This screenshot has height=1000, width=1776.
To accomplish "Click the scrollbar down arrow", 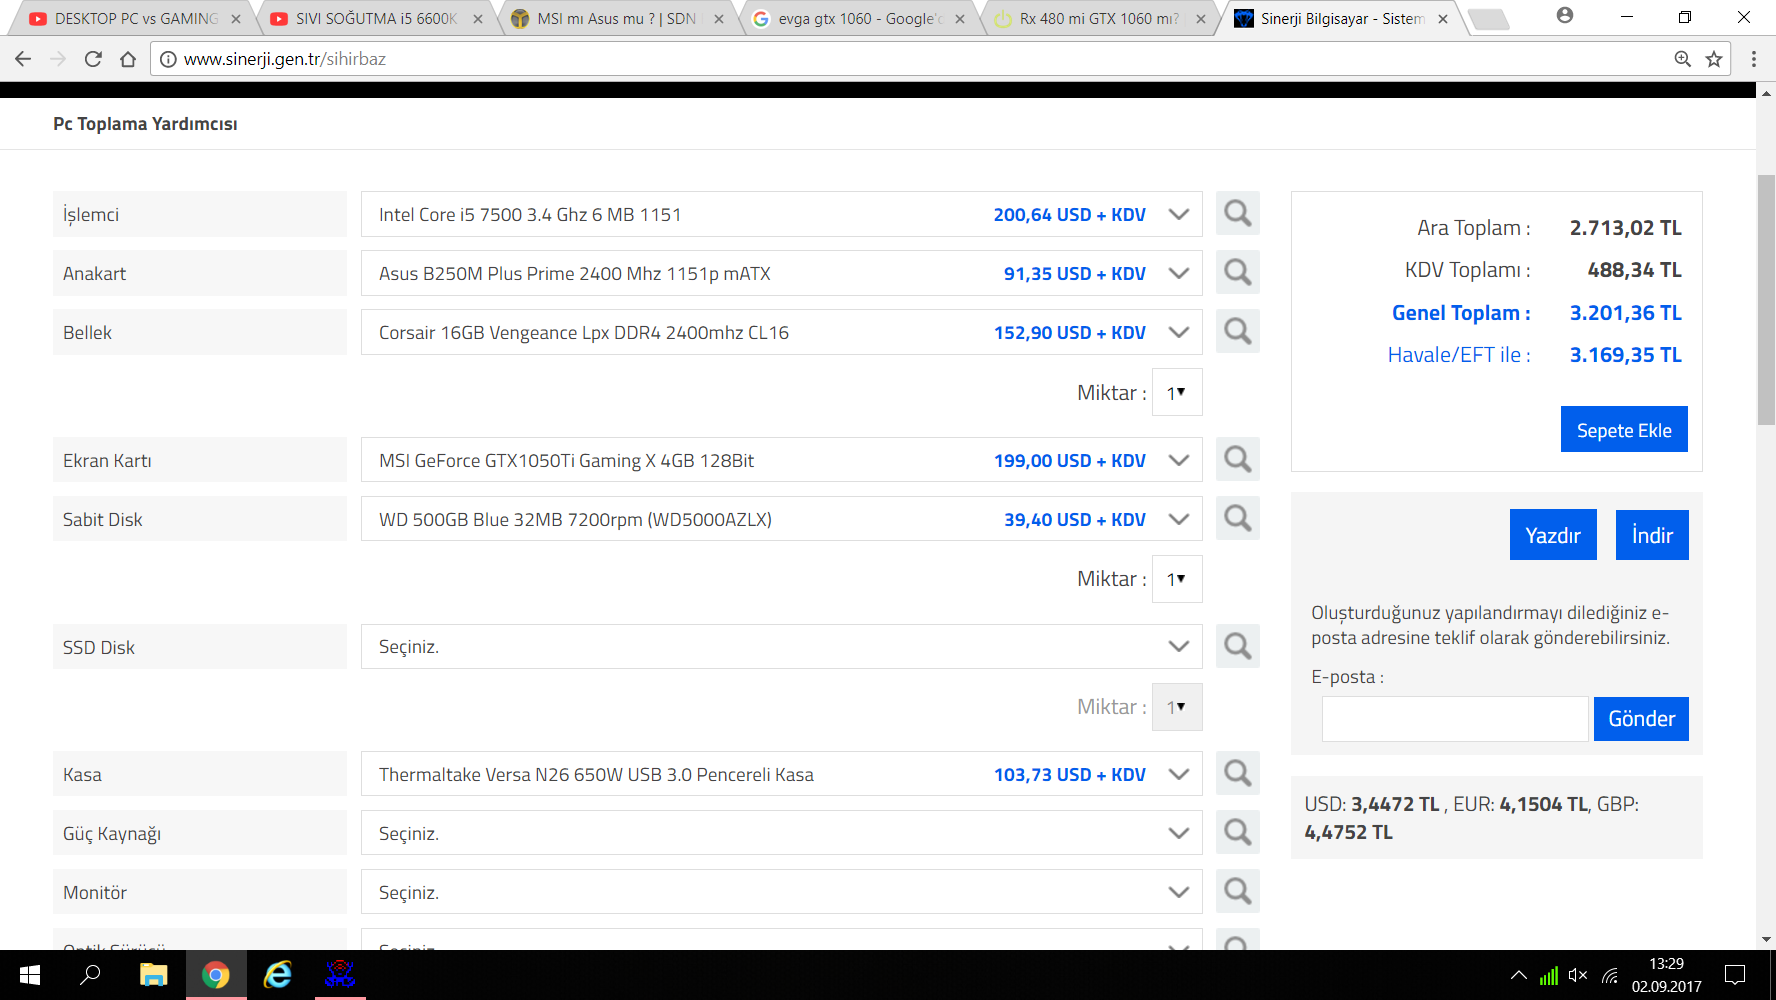I will [x=1766, y=940].
